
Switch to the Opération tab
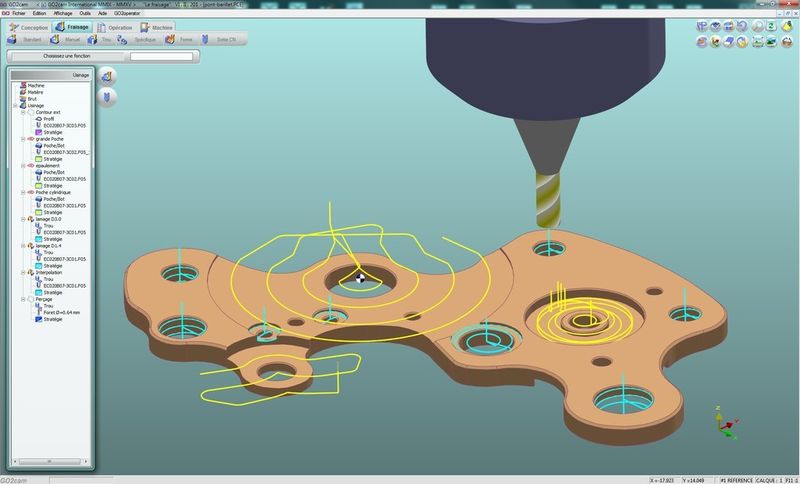pyautogui.click(x=115, y=27)
